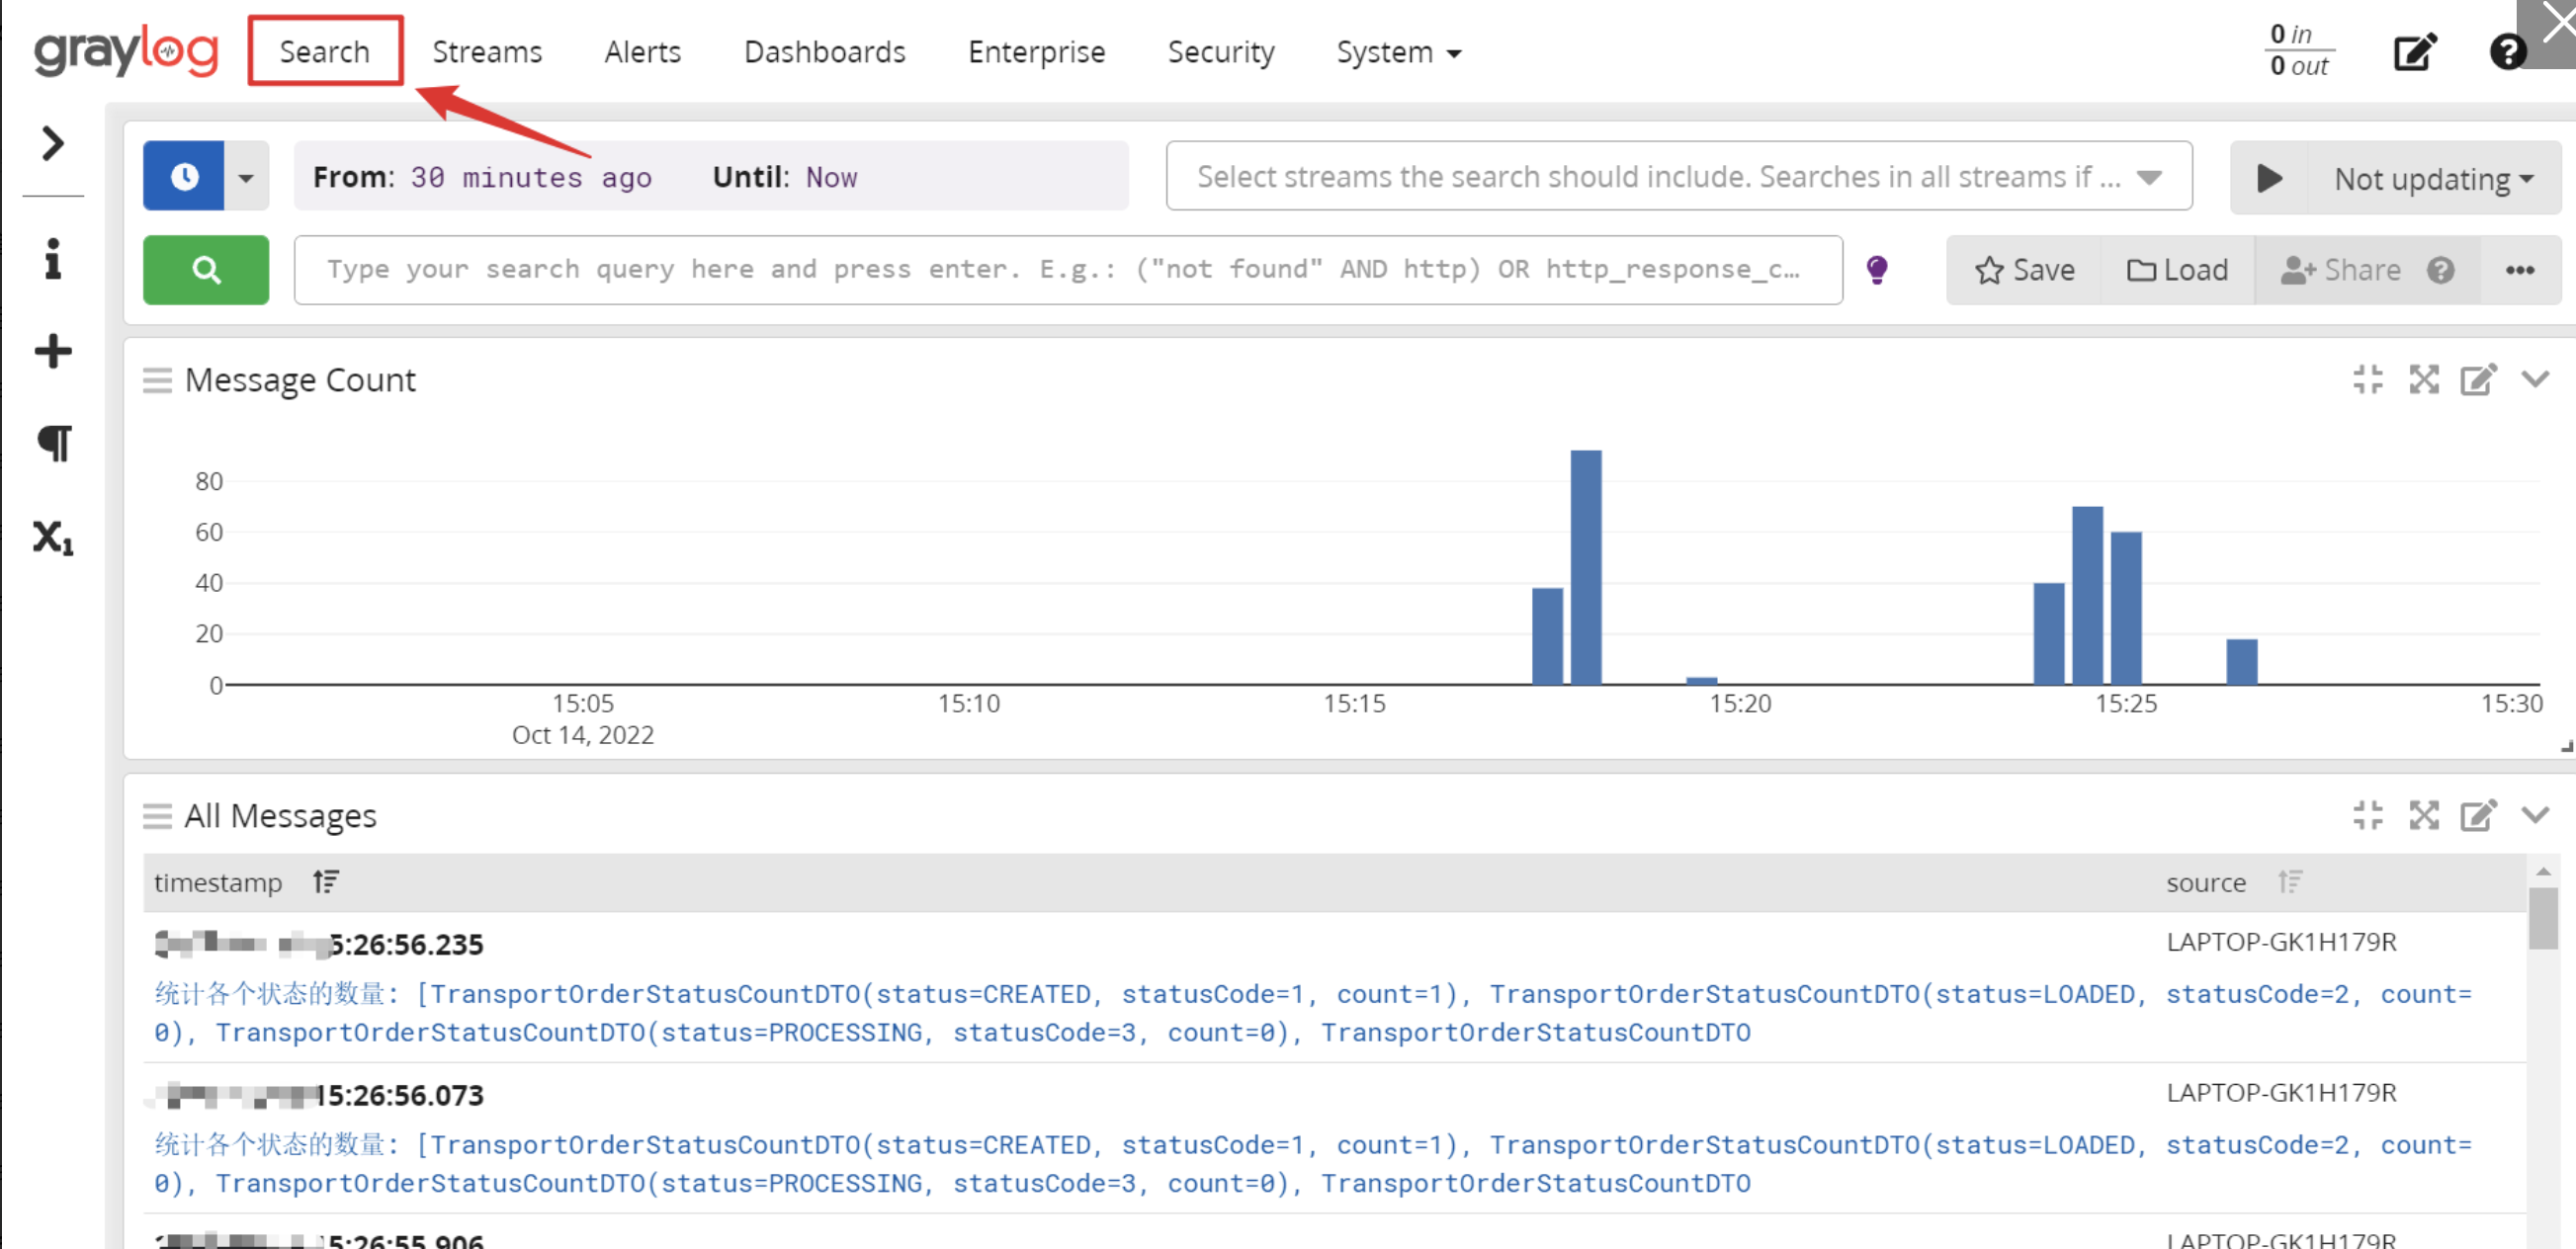Image resolution: width=2576 pixels, height=1249 pixels.
Task: Expand the left sidebar with the arrow icon
Action: 52,144
